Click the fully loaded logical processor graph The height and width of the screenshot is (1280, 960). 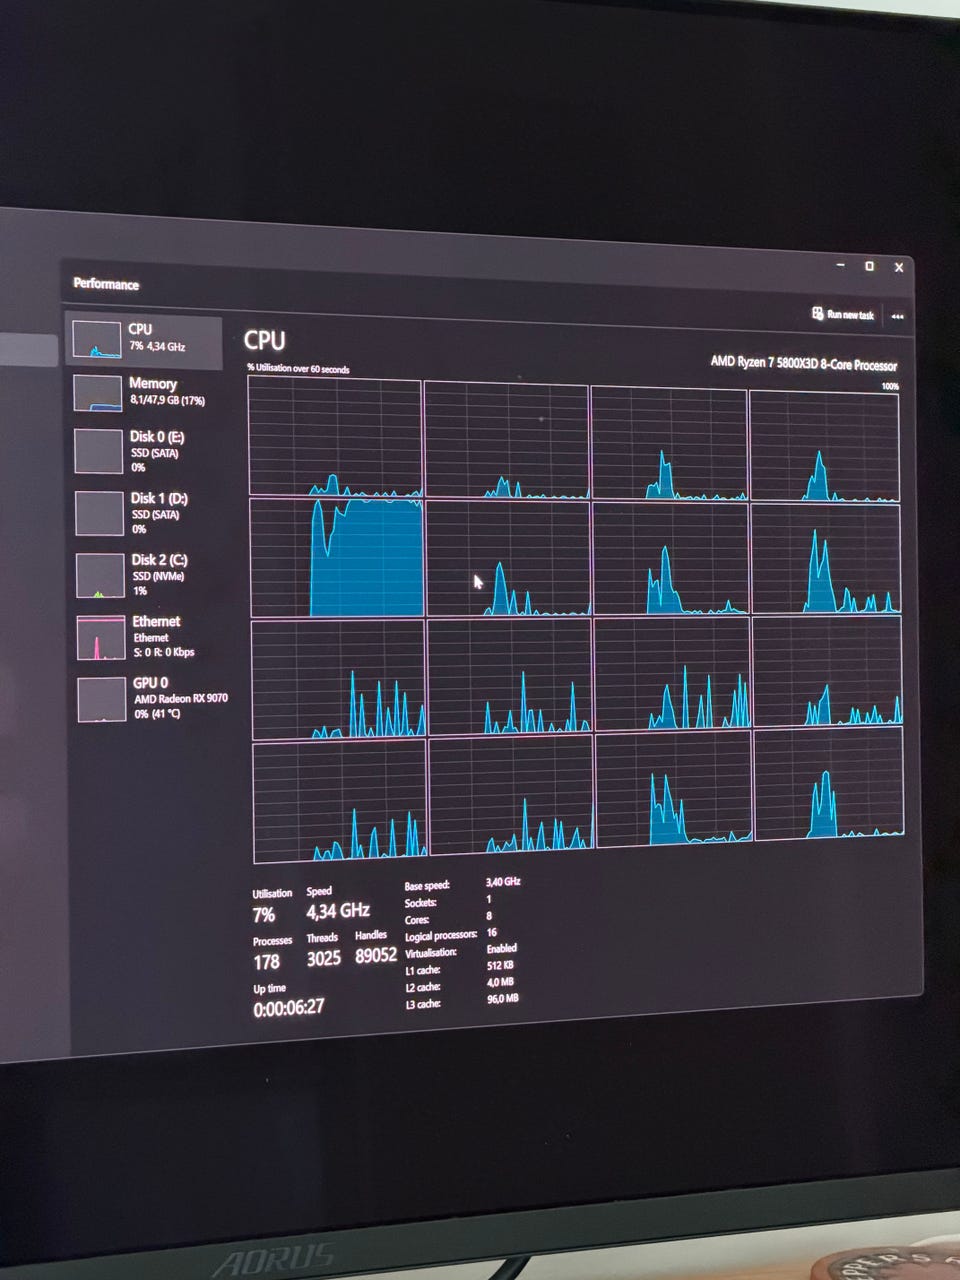pyautogui.click(x=336, y=558)
